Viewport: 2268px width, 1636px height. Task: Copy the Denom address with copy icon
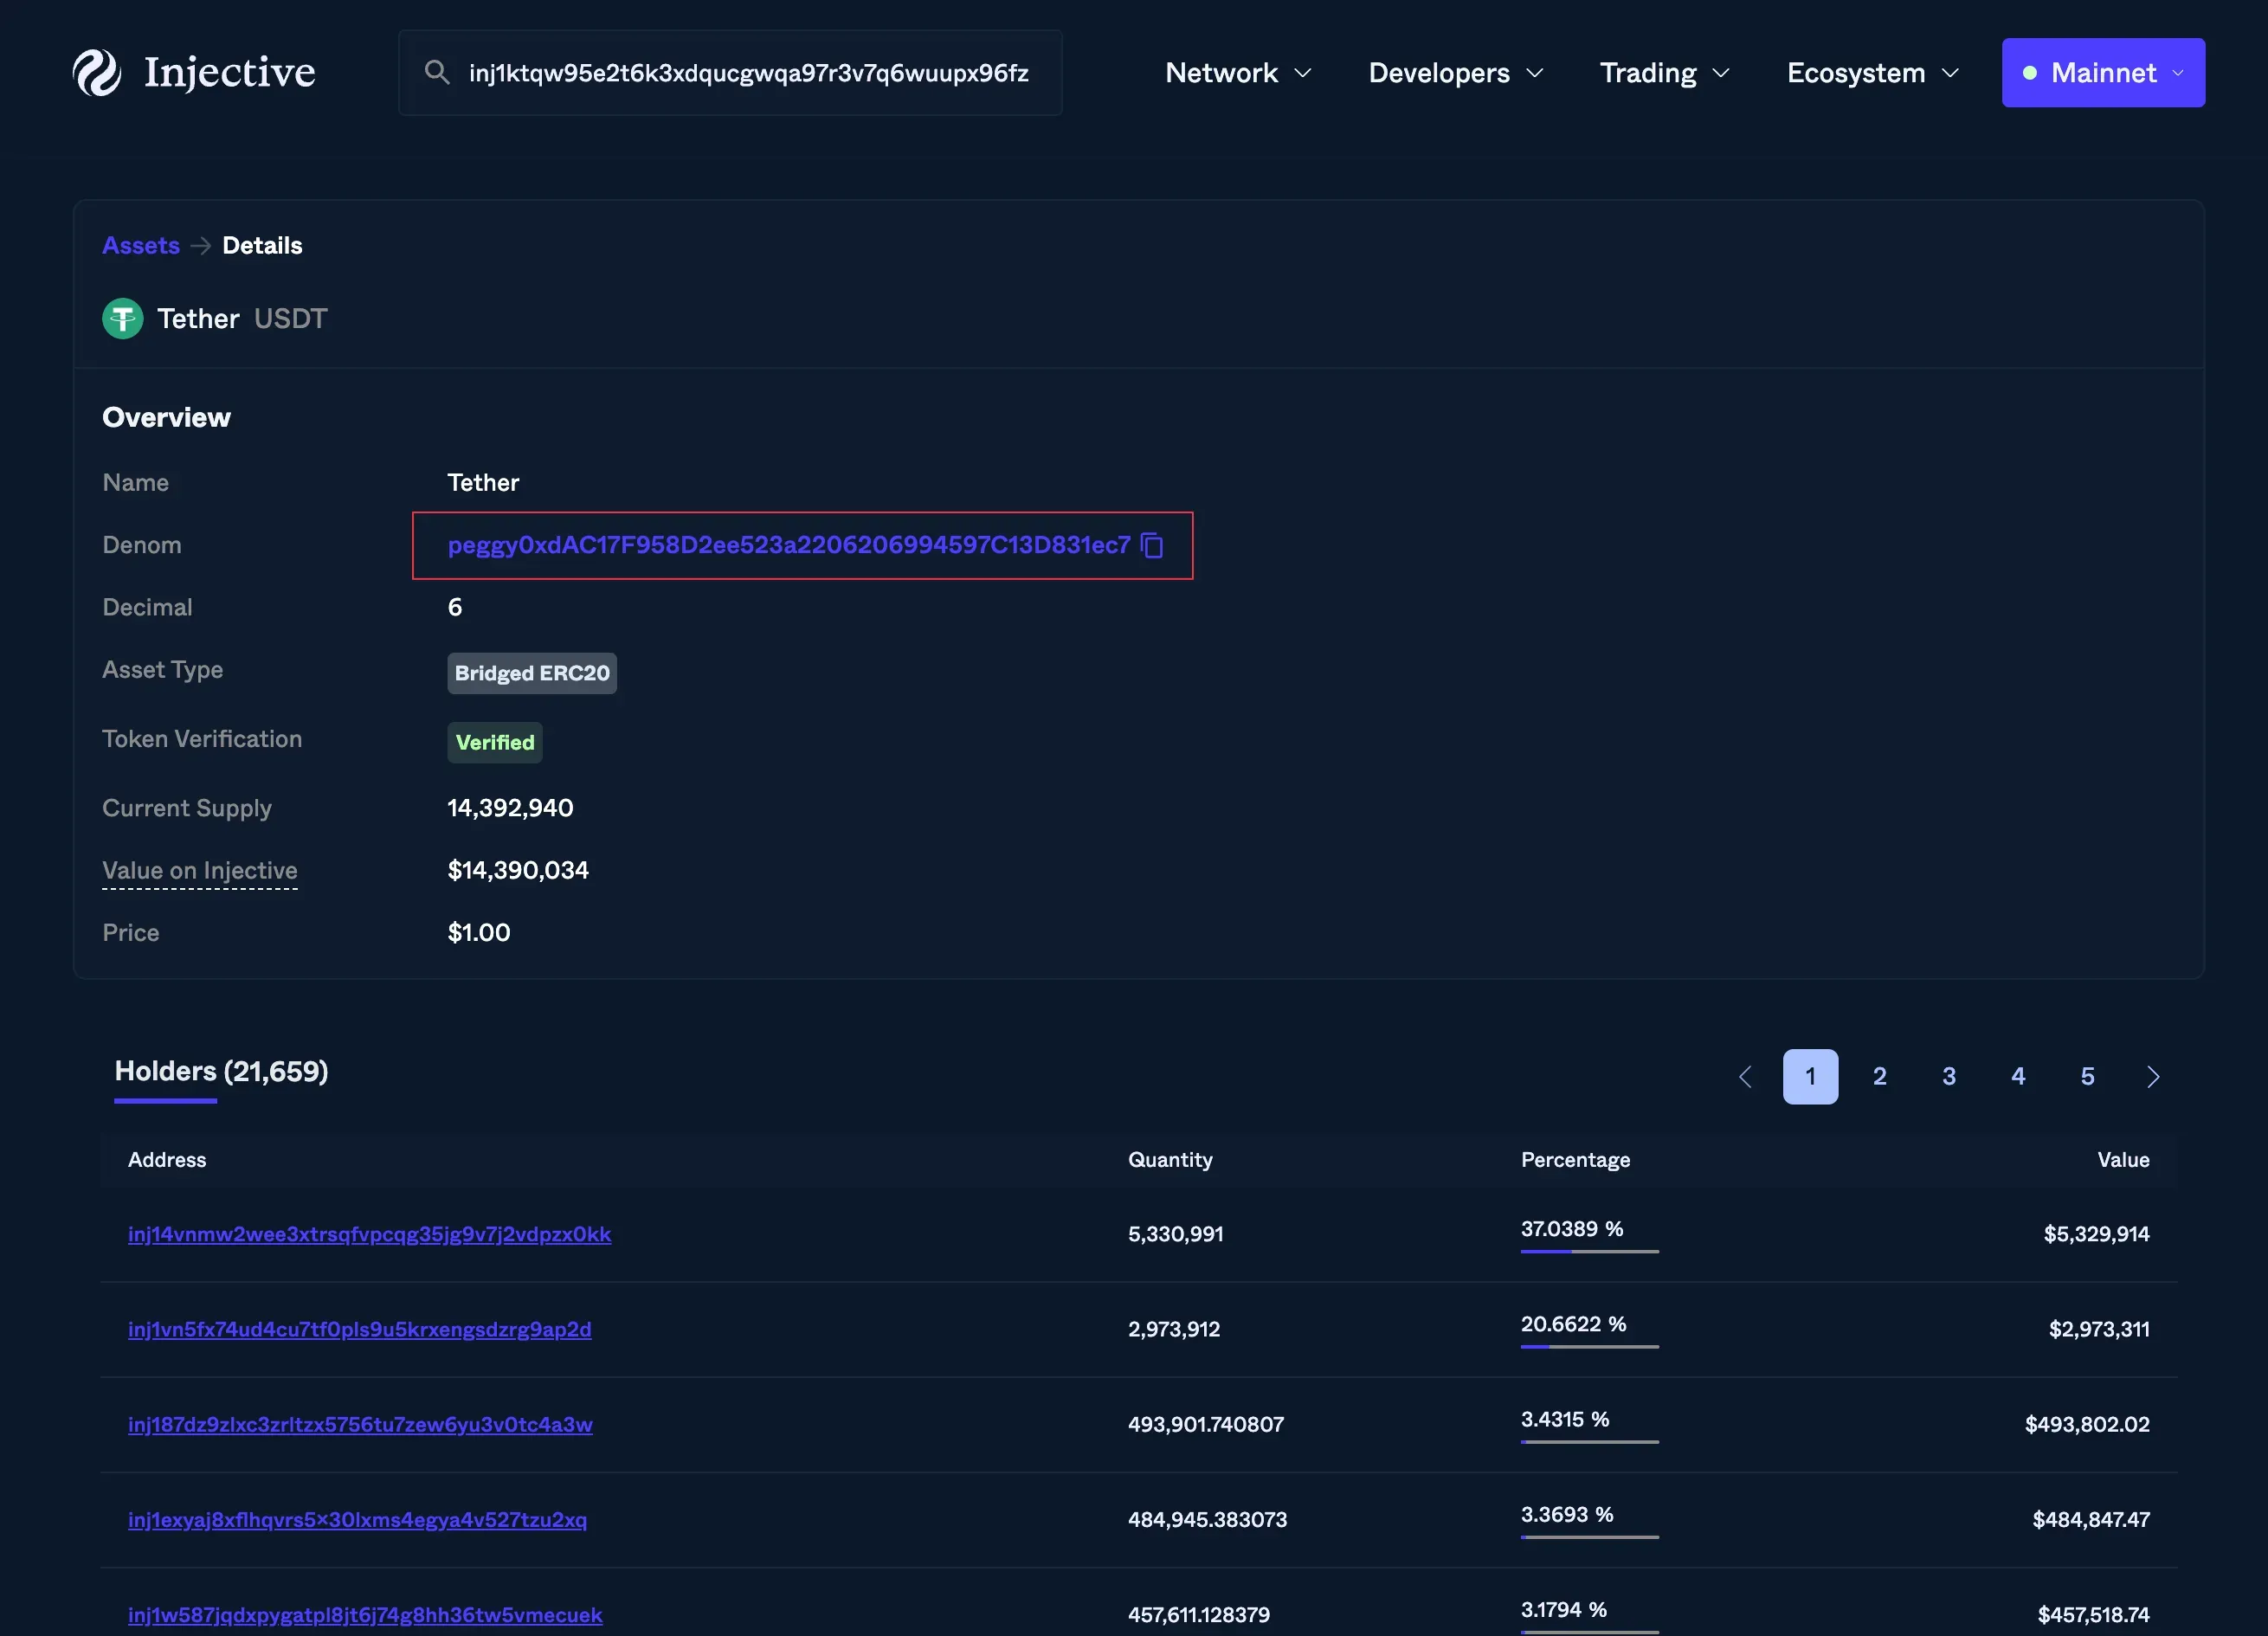[1152, 545]
